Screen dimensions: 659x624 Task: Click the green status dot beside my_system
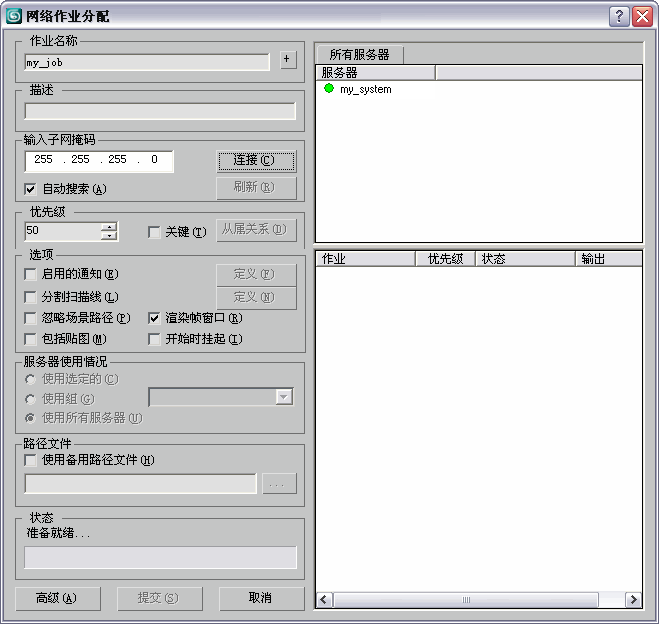pyautogui.click(x=329, y=88)
